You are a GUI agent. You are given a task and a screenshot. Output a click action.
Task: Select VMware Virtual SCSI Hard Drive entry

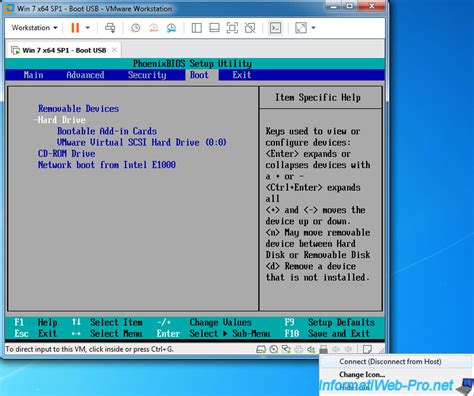(142, 142)
